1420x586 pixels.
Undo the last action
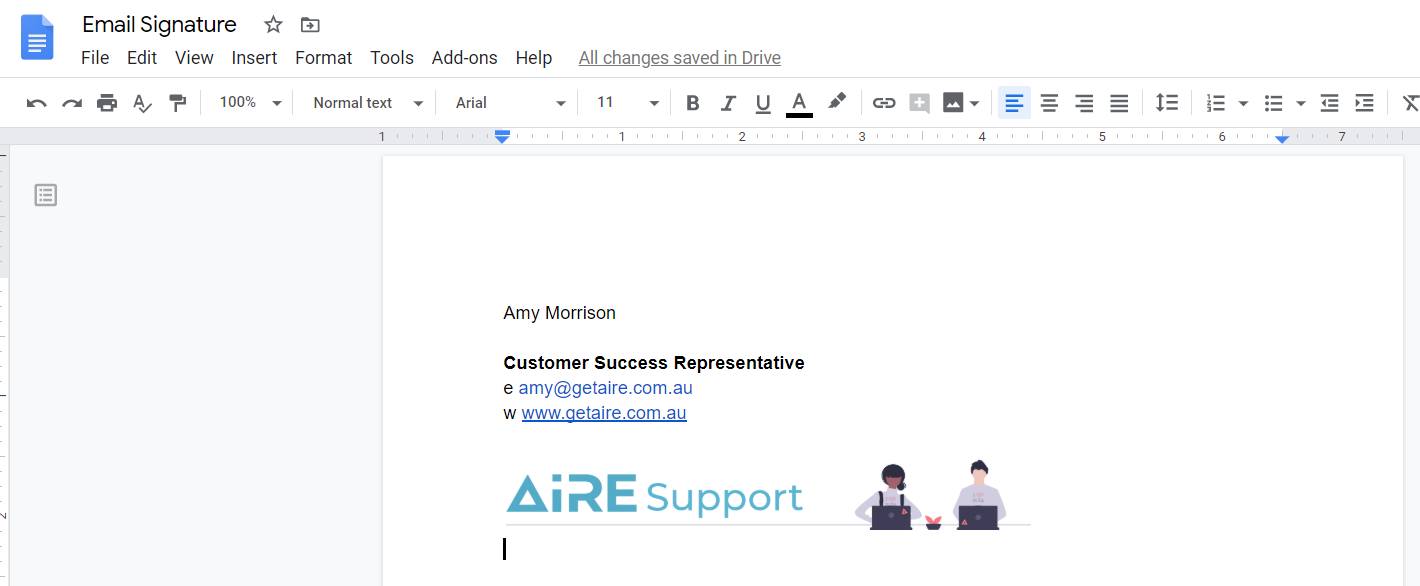(x=37, y=102)
